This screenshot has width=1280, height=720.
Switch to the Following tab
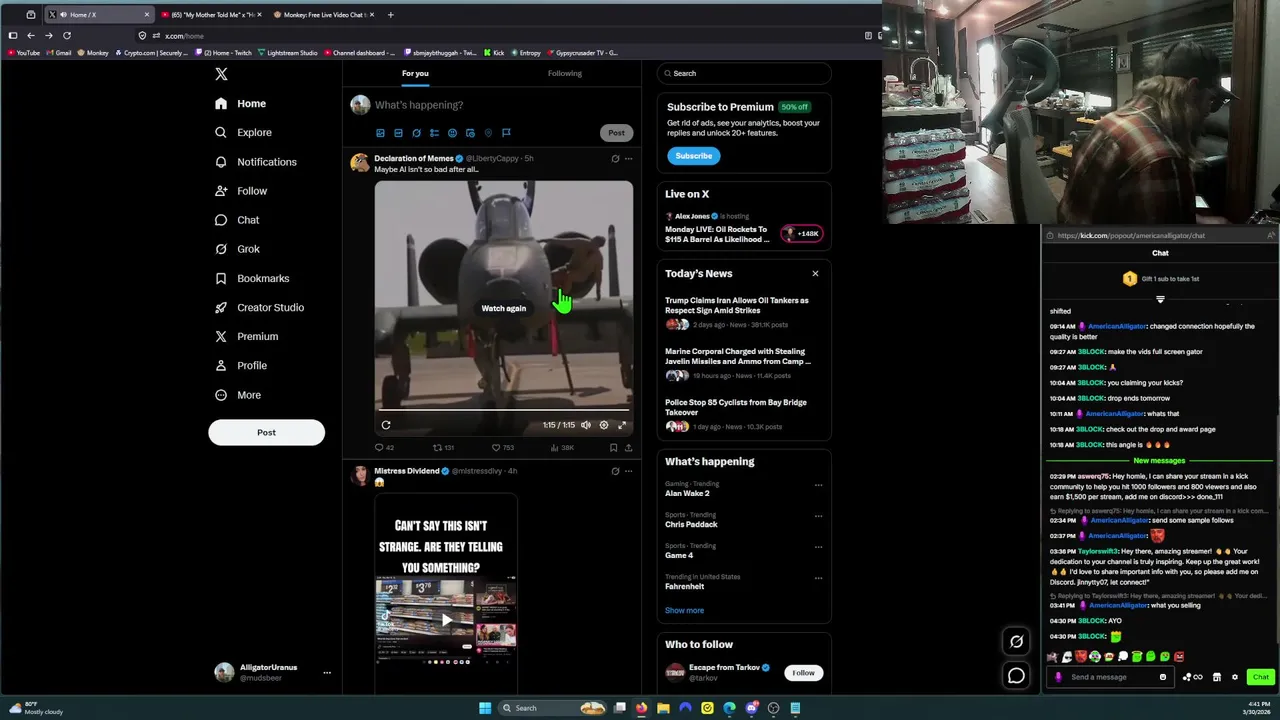coord(565,73)
